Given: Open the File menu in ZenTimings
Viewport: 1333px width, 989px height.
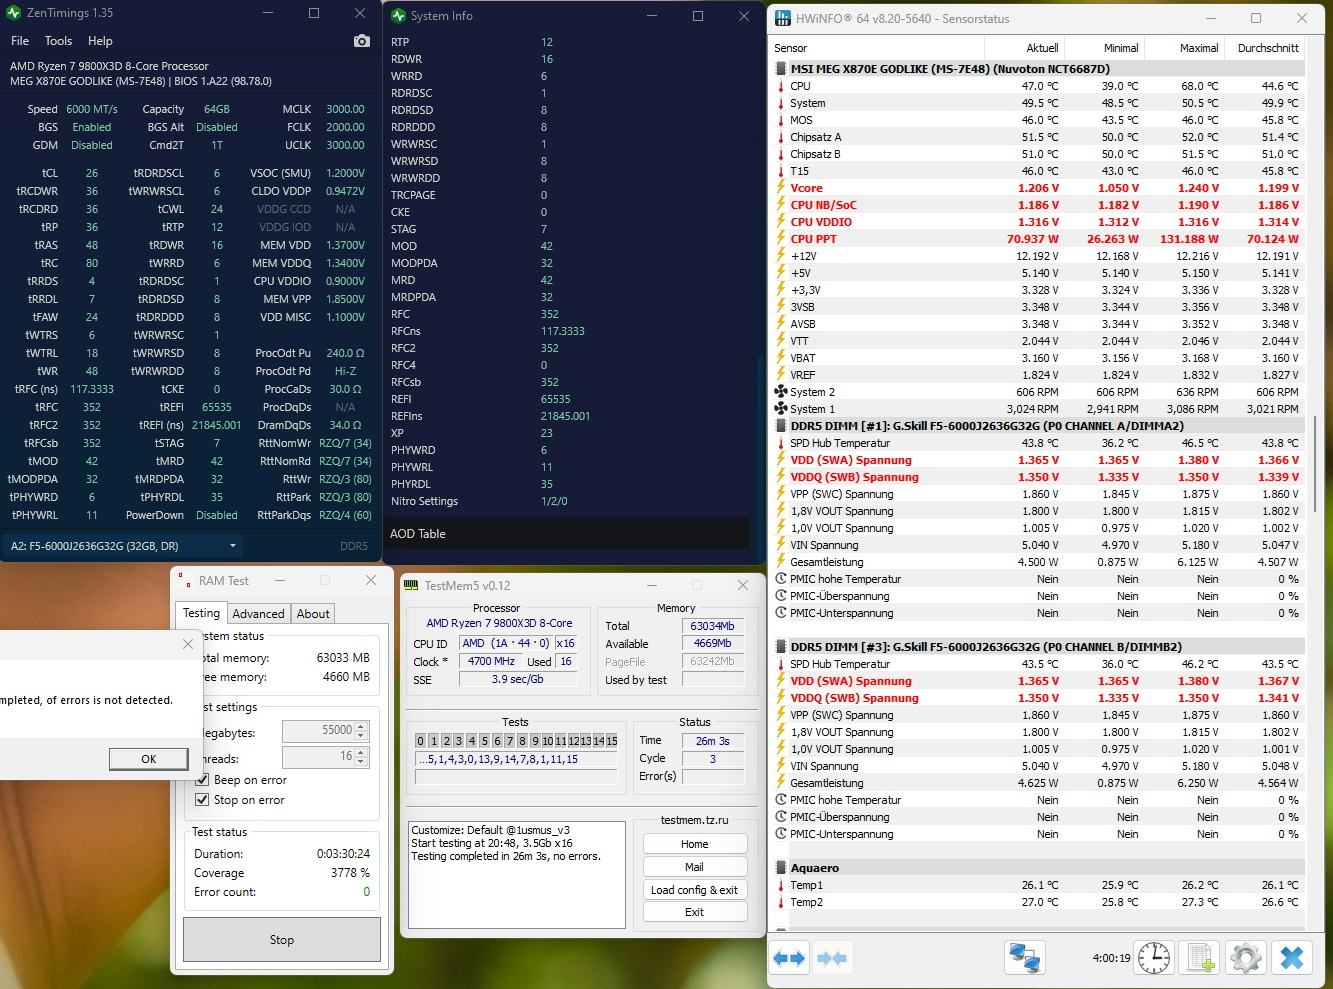Looking at the screenshot, I should tap(20, 41).
